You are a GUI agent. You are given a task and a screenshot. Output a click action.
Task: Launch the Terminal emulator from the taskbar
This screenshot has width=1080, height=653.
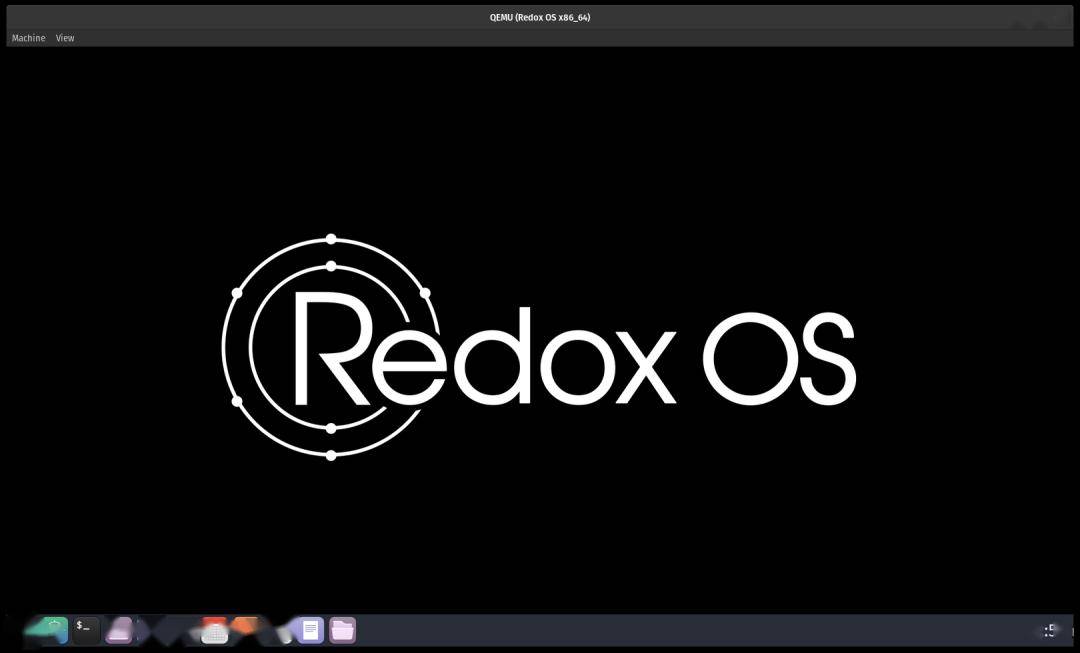click(85, 630)
